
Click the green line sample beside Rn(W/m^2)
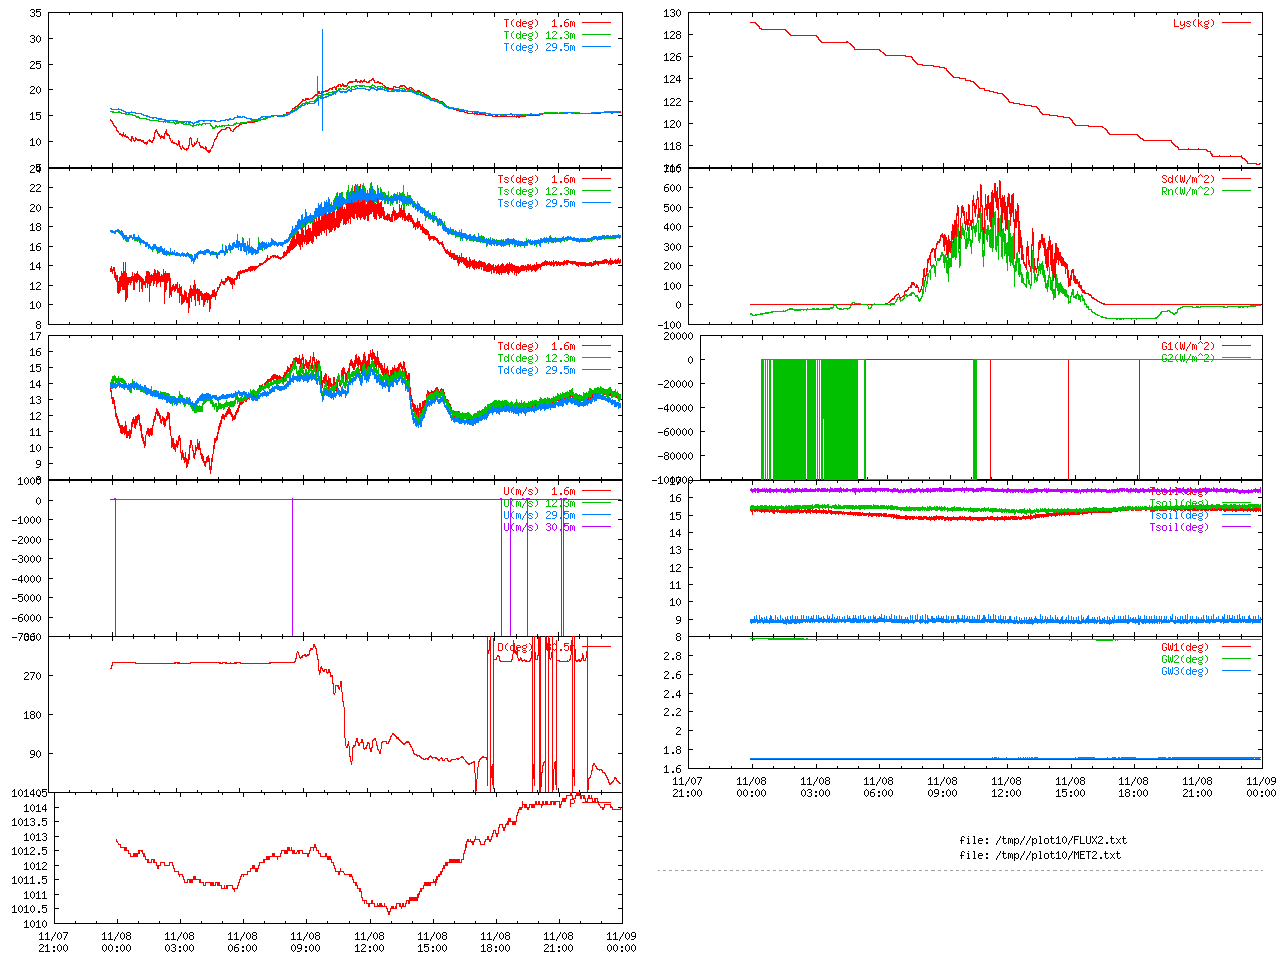[x=1236, y=191]
